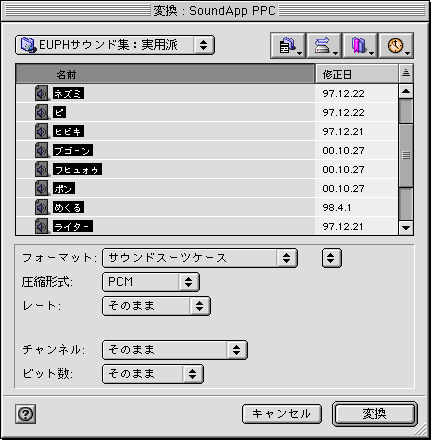Screen dimensions: 431x440
Task: Click sound file icon for ブゴーン
Action: point(41,150)
